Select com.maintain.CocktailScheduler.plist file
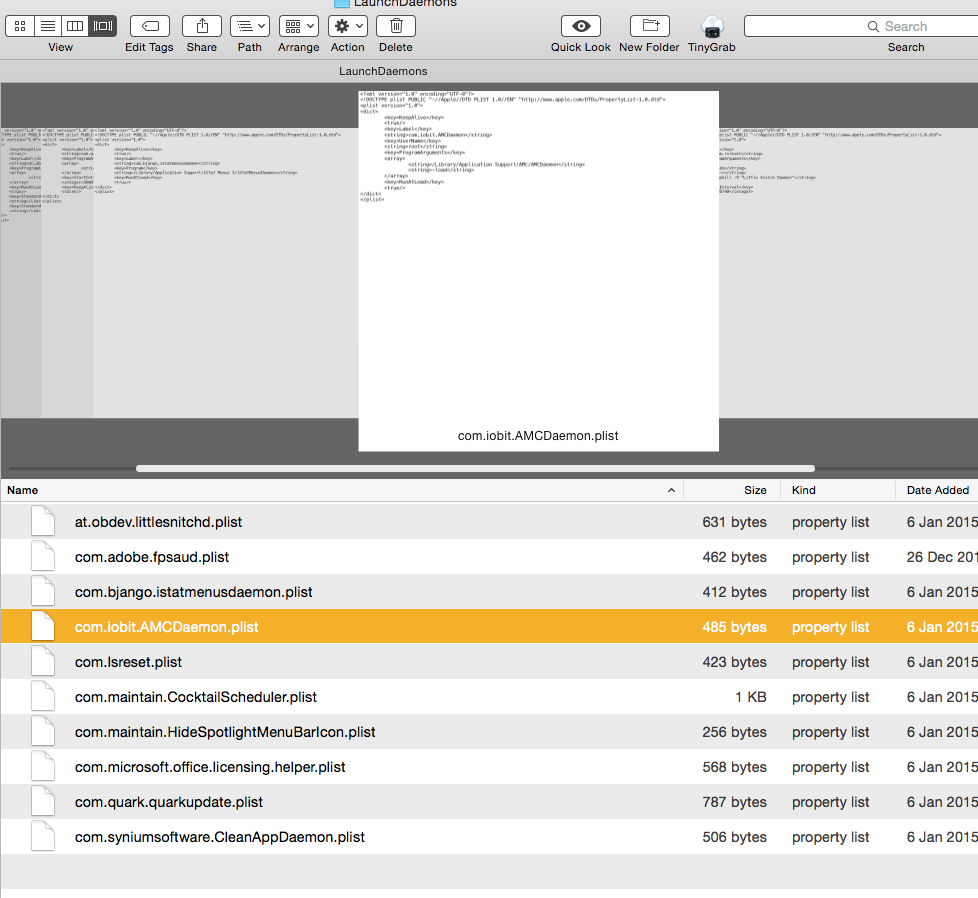The height and width of the screenshot is (898, 978). point(196,697)
